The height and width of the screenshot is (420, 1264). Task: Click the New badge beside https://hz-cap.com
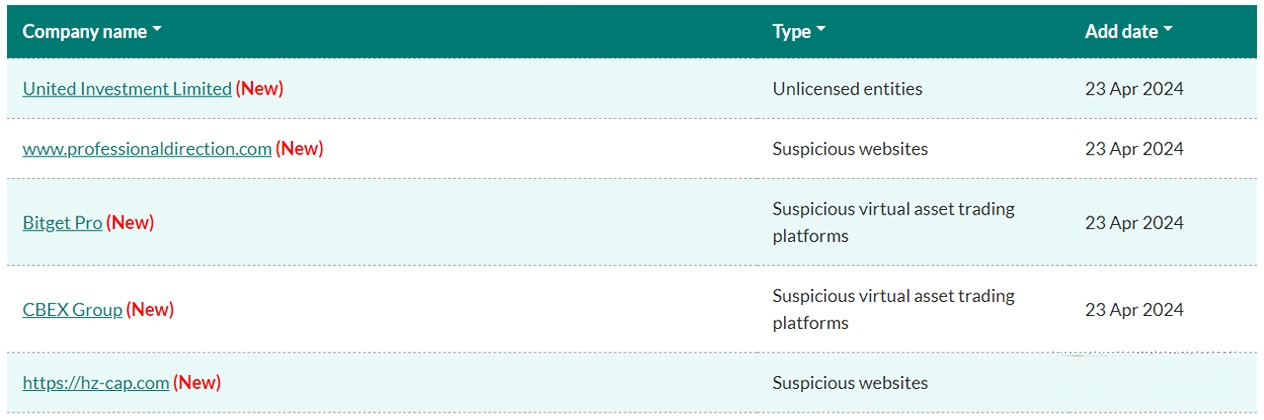(197, 383)
